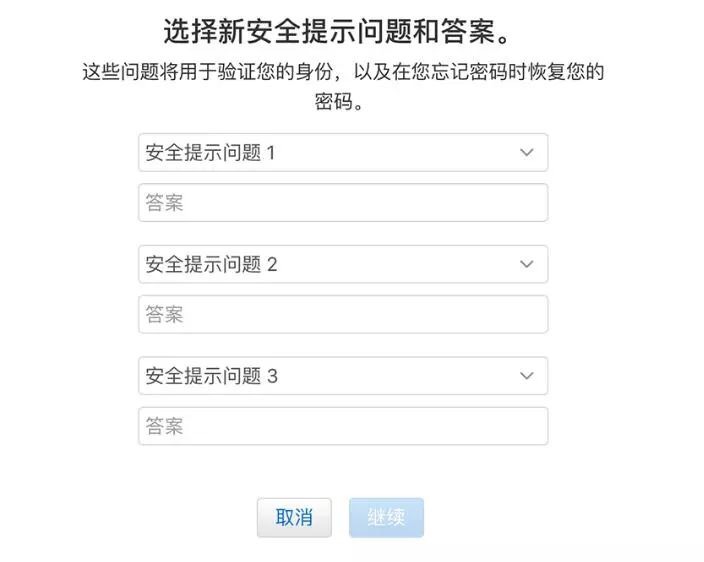Focus the answer field under question 1

(x=342, y=203)
